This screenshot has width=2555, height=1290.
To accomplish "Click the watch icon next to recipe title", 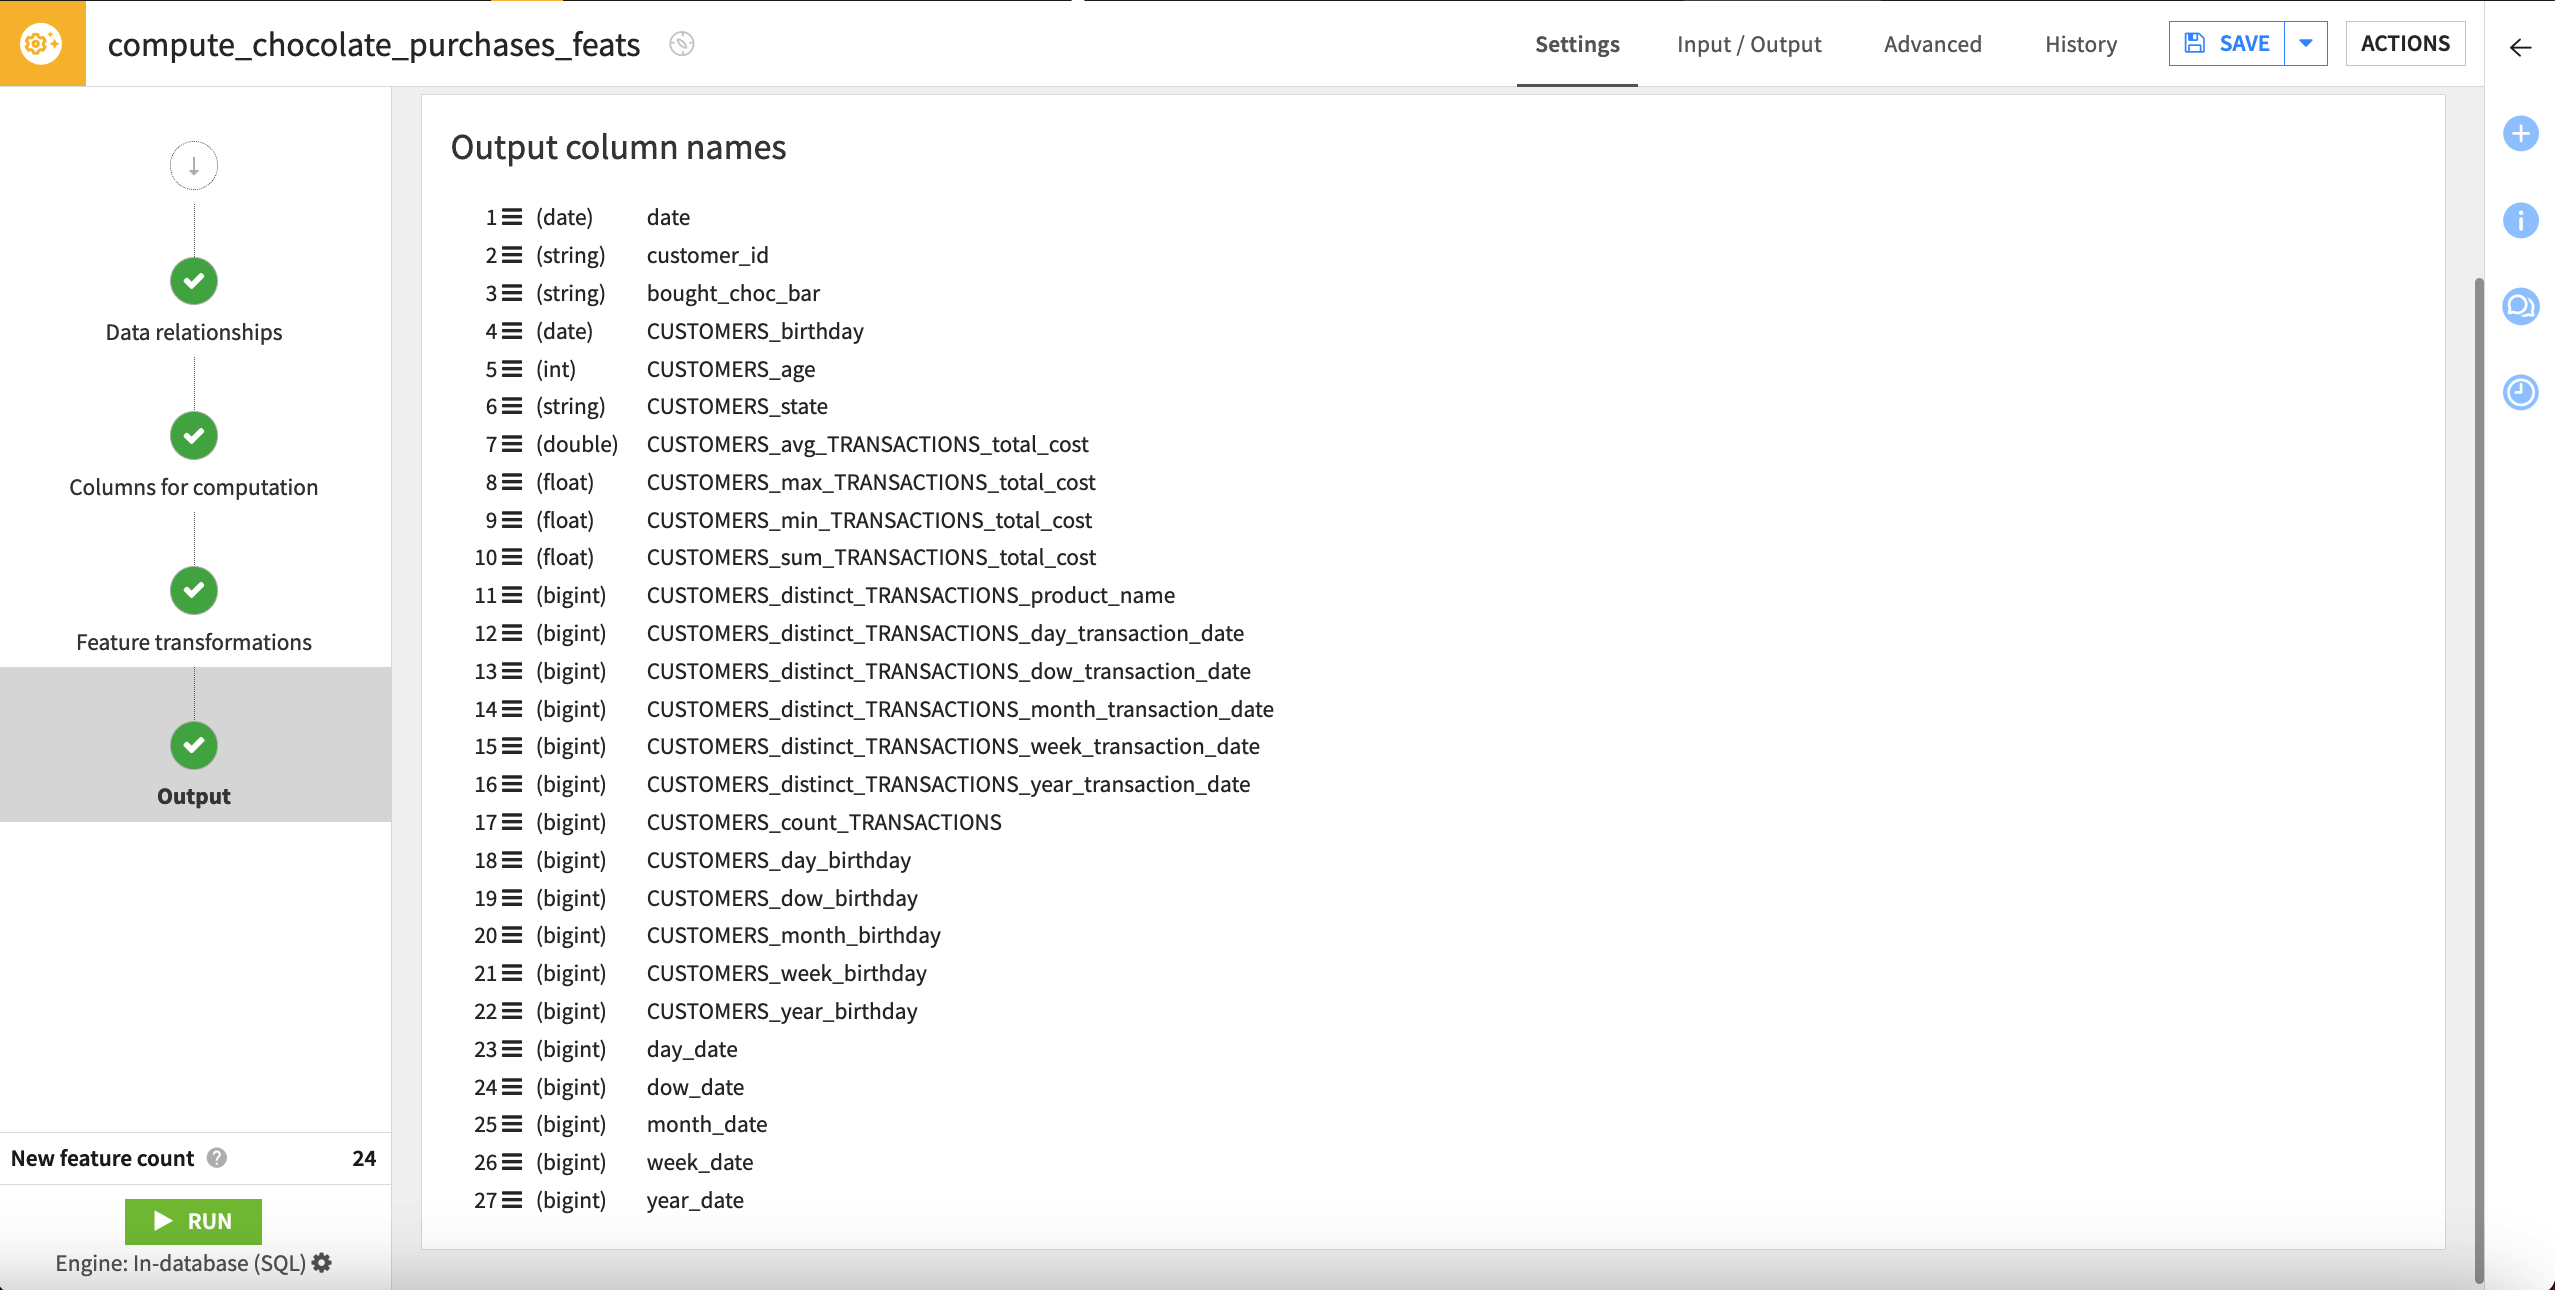I will (x=681, y=44).
